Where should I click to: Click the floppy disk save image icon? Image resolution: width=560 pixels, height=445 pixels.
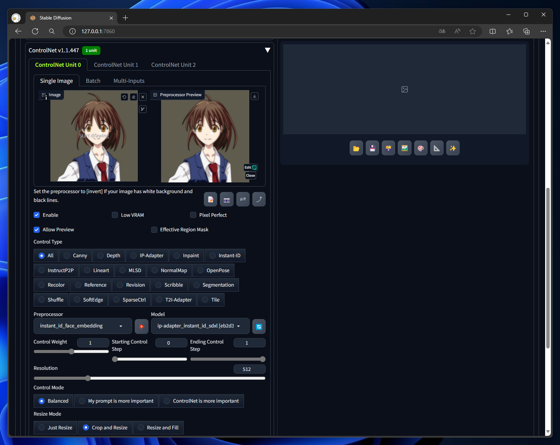coord(372,148)
